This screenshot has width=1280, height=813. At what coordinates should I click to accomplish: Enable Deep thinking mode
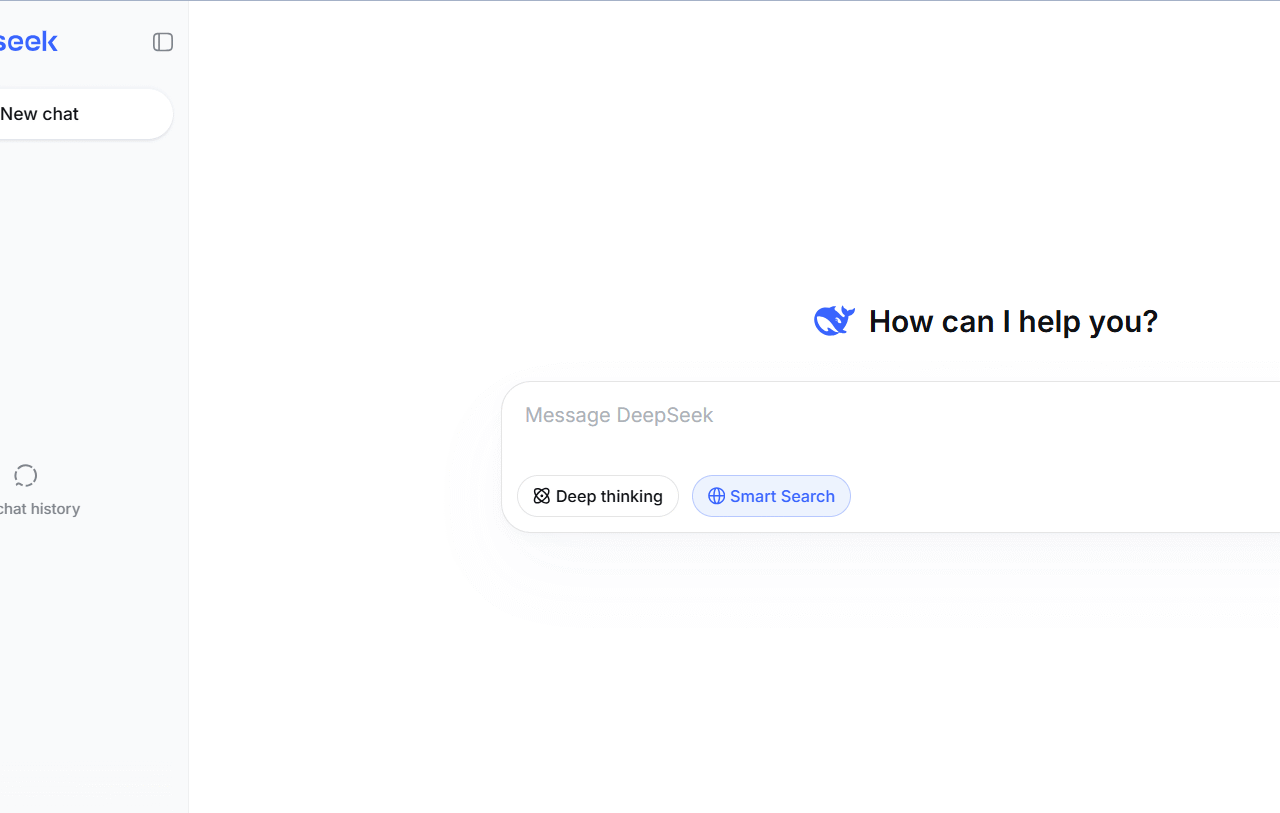pyautogui.click(x=598, y=496)
